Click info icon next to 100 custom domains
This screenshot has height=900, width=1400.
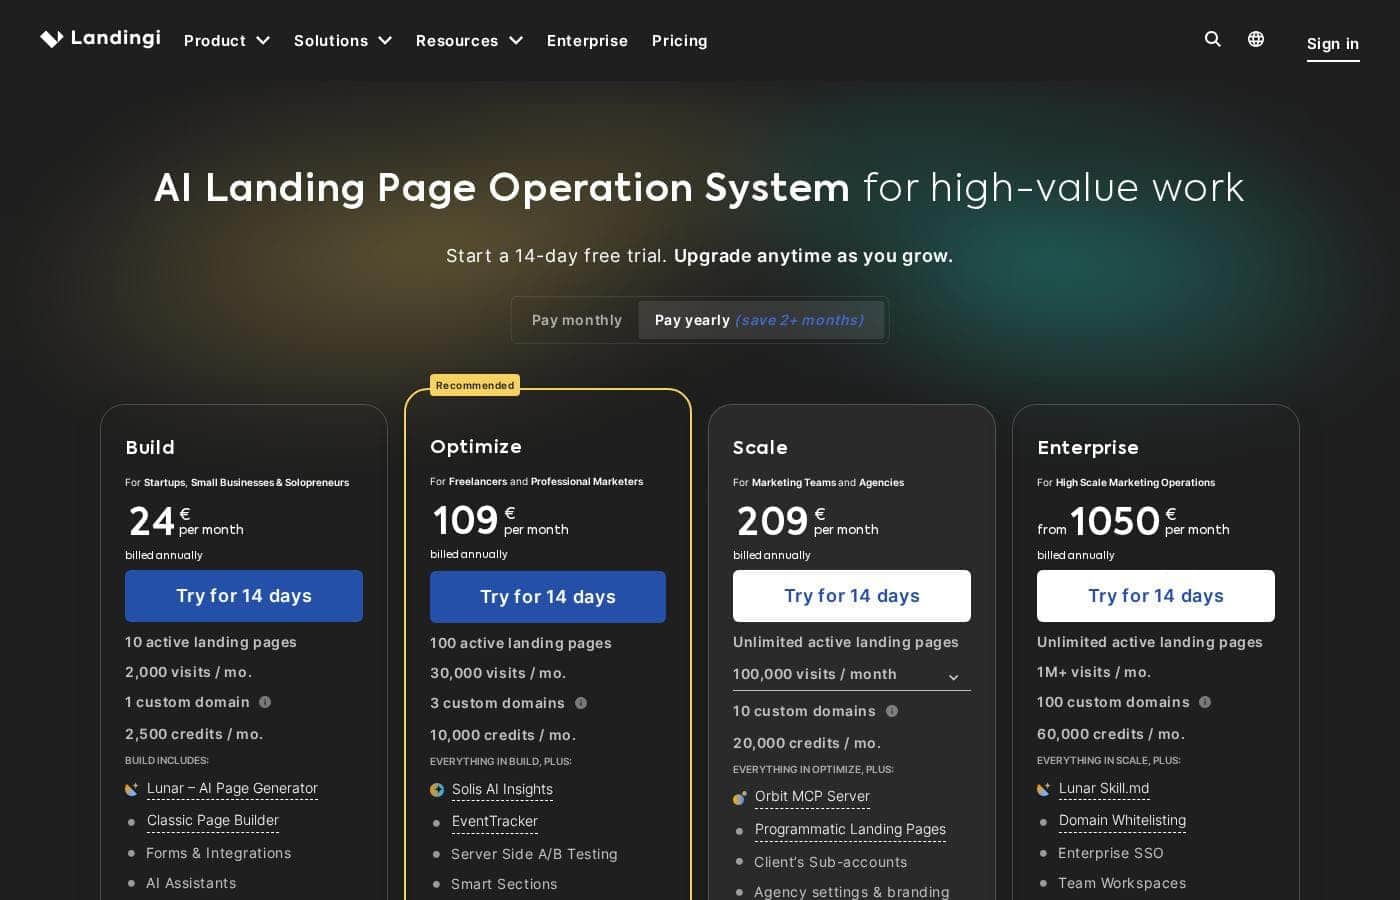coord(1205,702)
